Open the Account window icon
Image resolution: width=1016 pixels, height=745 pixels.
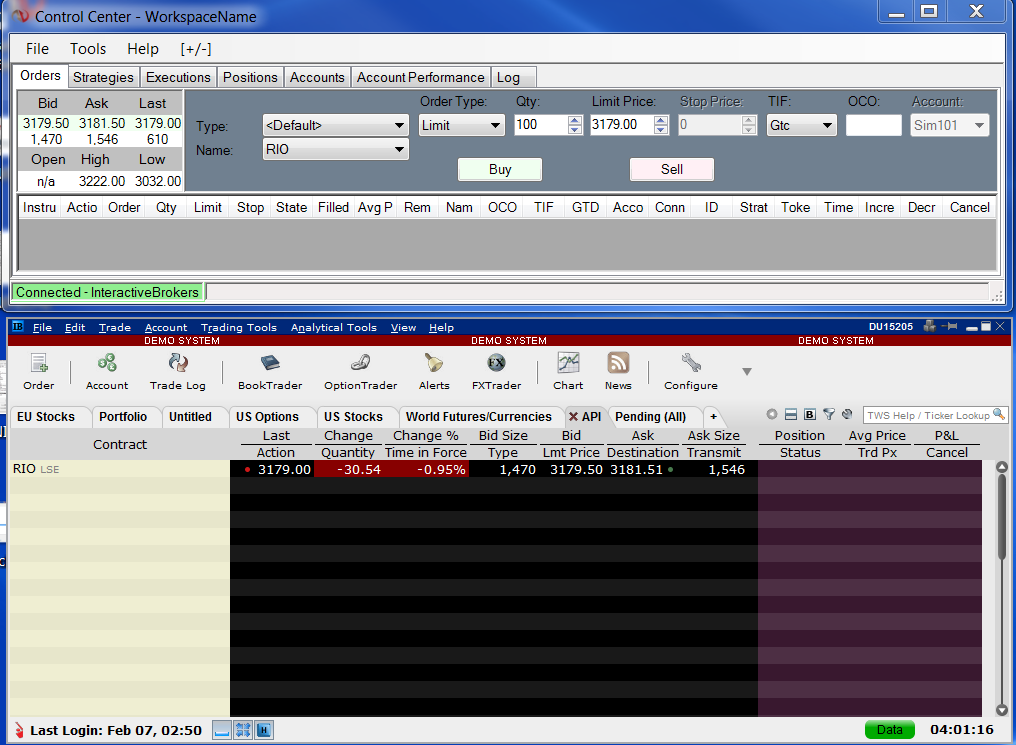(x=107, y=371)
